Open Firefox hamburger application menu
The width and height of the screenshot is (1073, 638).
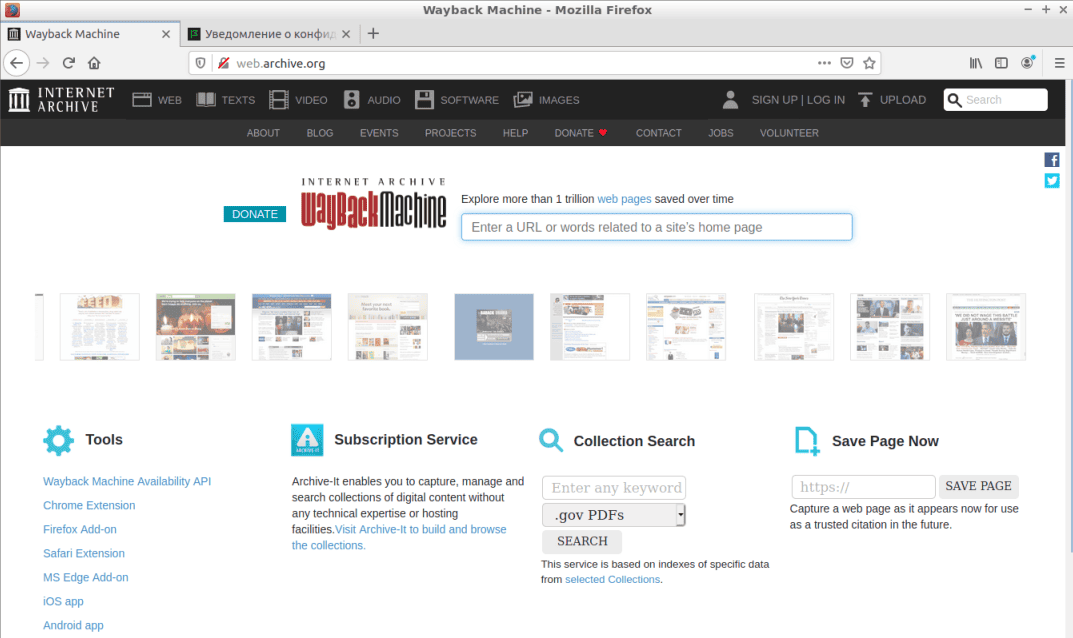[1060, 63]
